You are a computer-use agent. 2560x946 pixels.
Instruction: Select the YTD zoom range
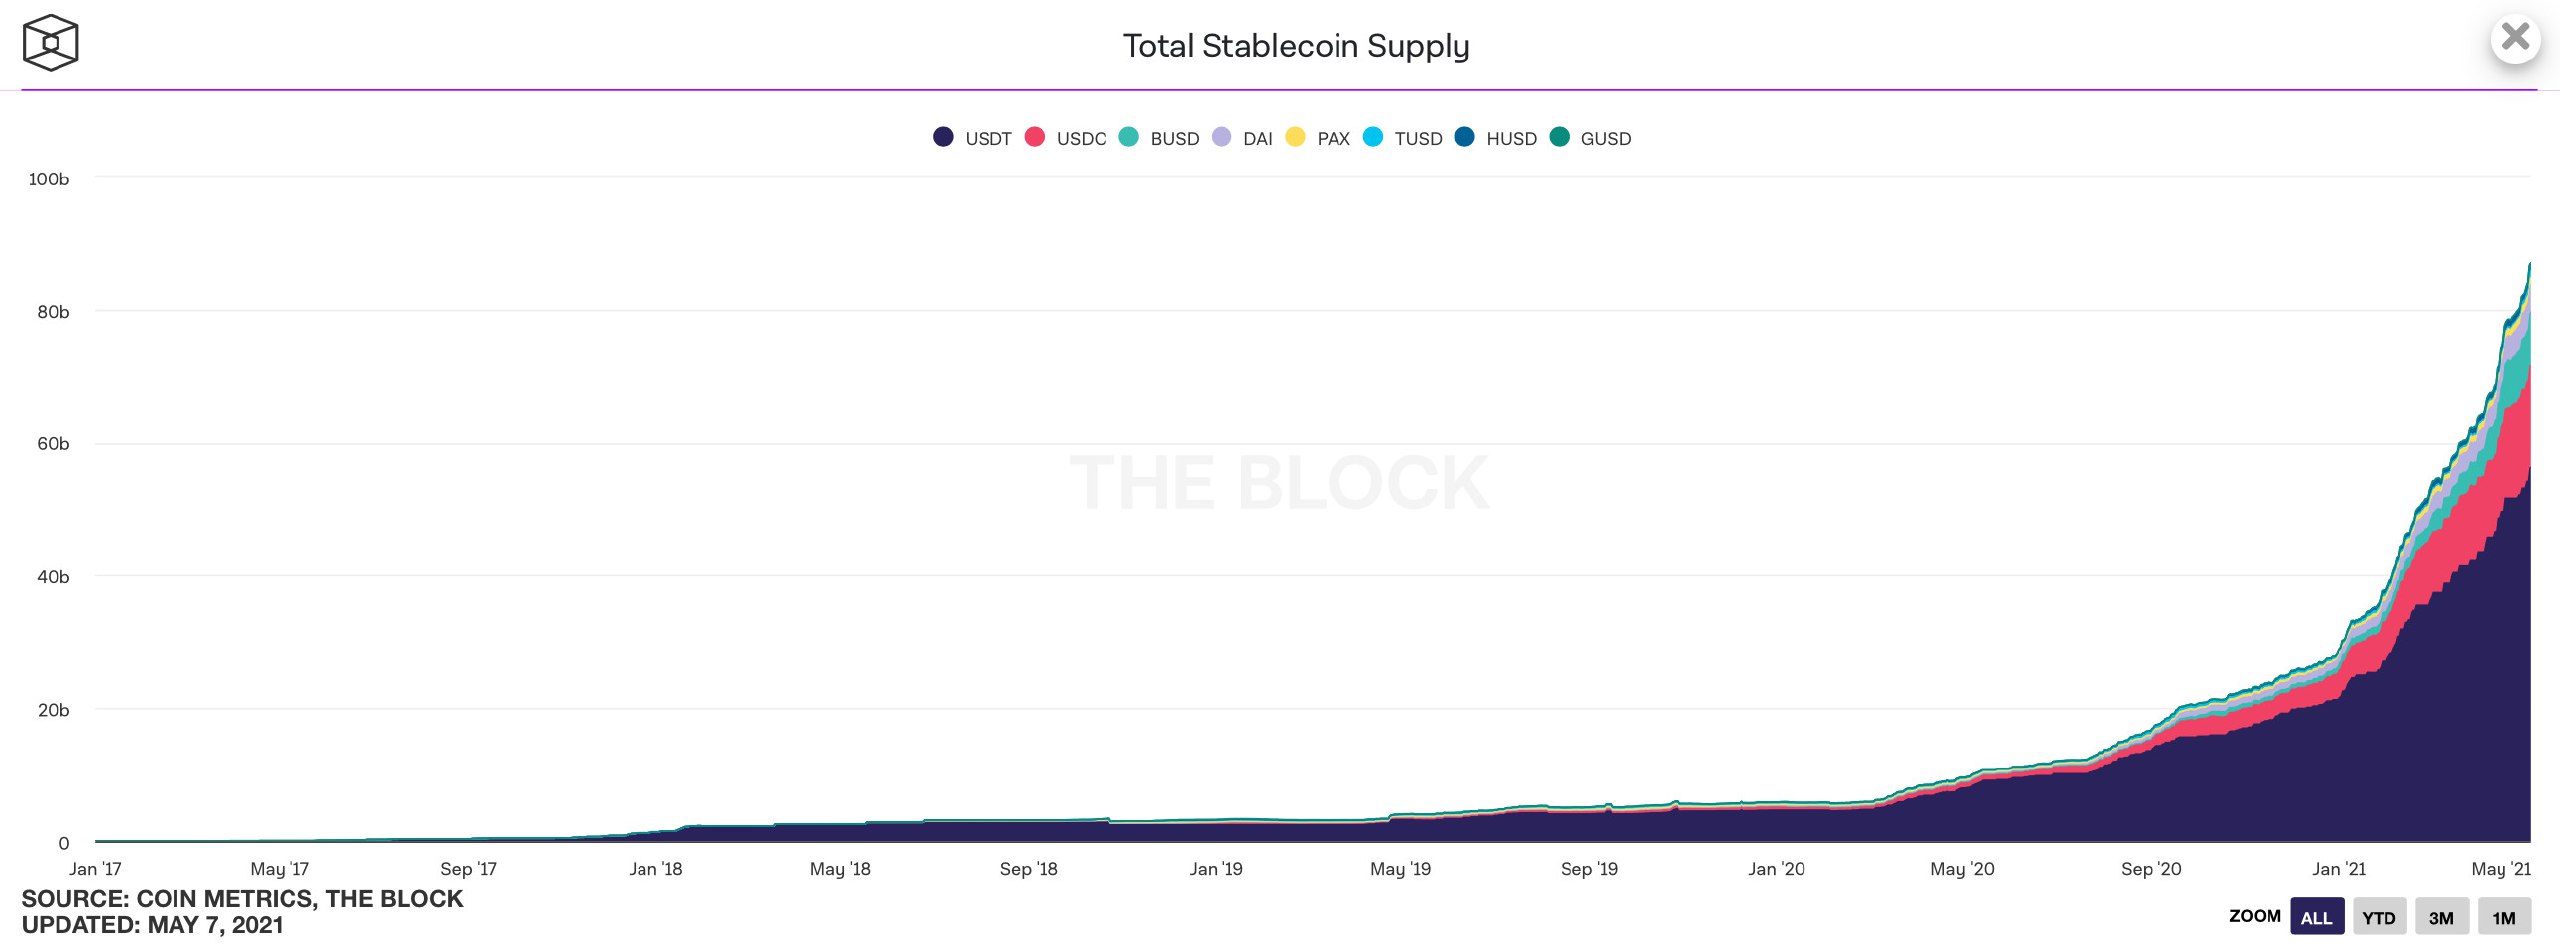click(2379, 917)
